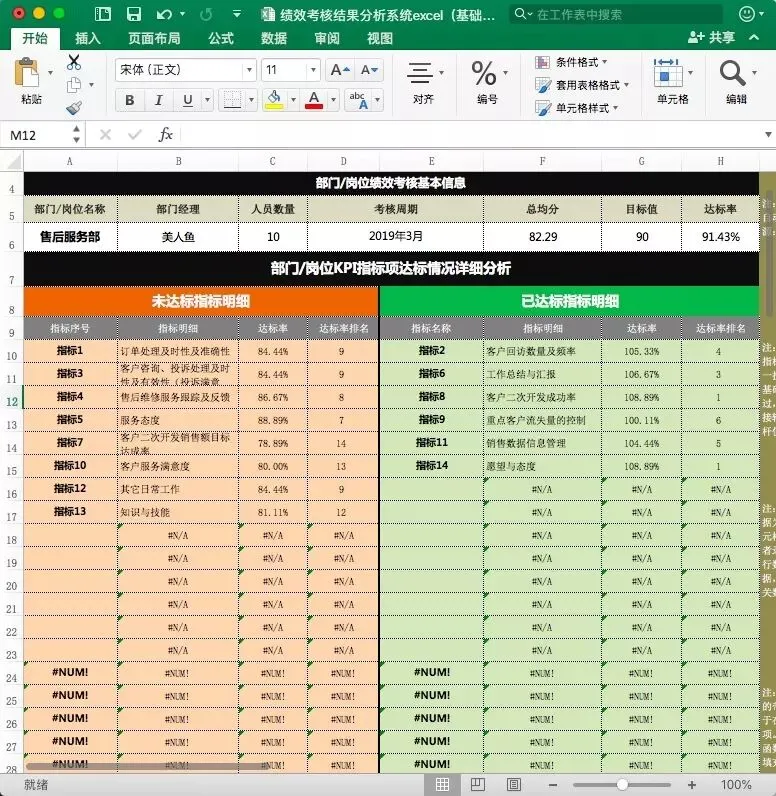
Task: Expand fill color options arrow
Action: pyautogui.click(x=293, y=100)
